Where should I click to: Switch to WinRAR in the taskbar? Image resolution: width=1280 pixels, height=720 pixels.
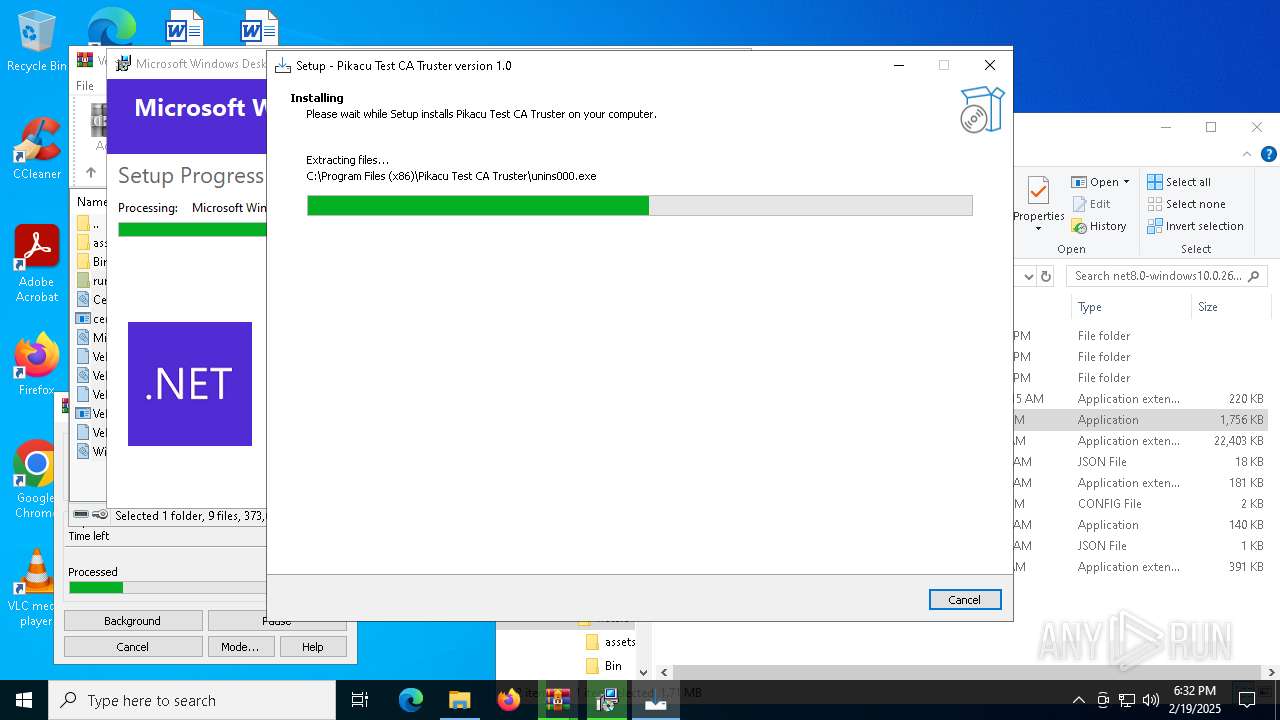(x=557, y=700)
